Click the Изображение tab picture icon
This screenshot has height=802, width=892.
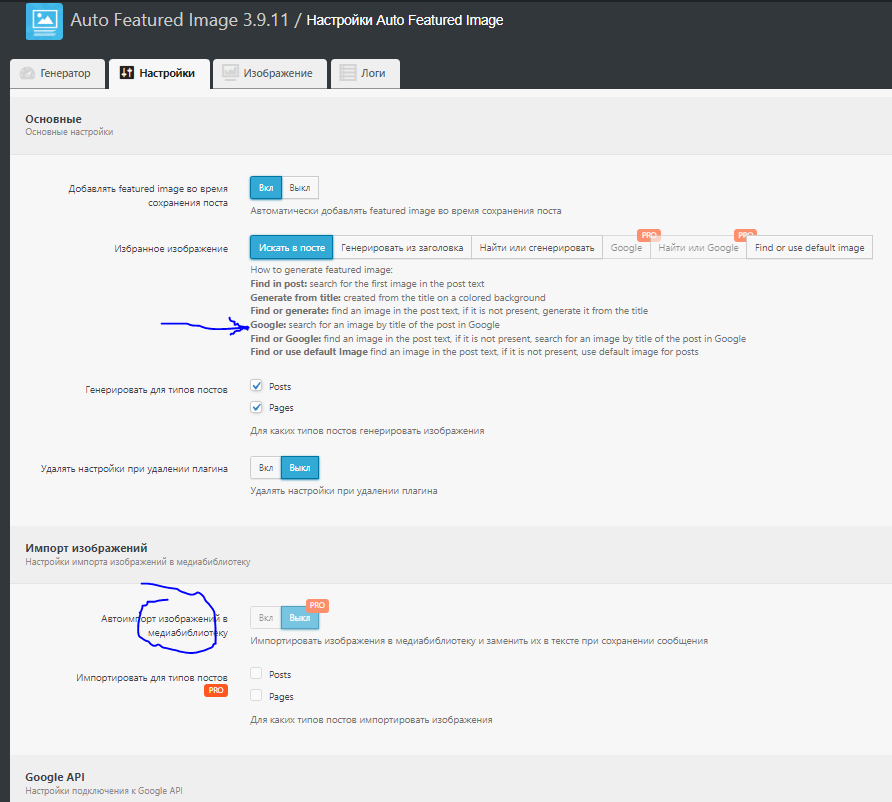(230, 73)
